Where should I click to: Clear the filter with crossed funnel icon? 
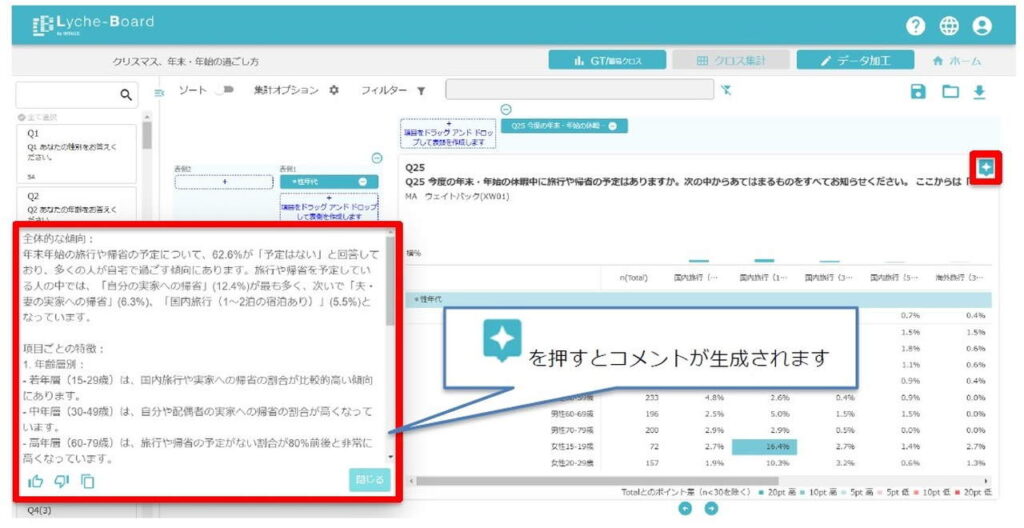coord(726,90)
